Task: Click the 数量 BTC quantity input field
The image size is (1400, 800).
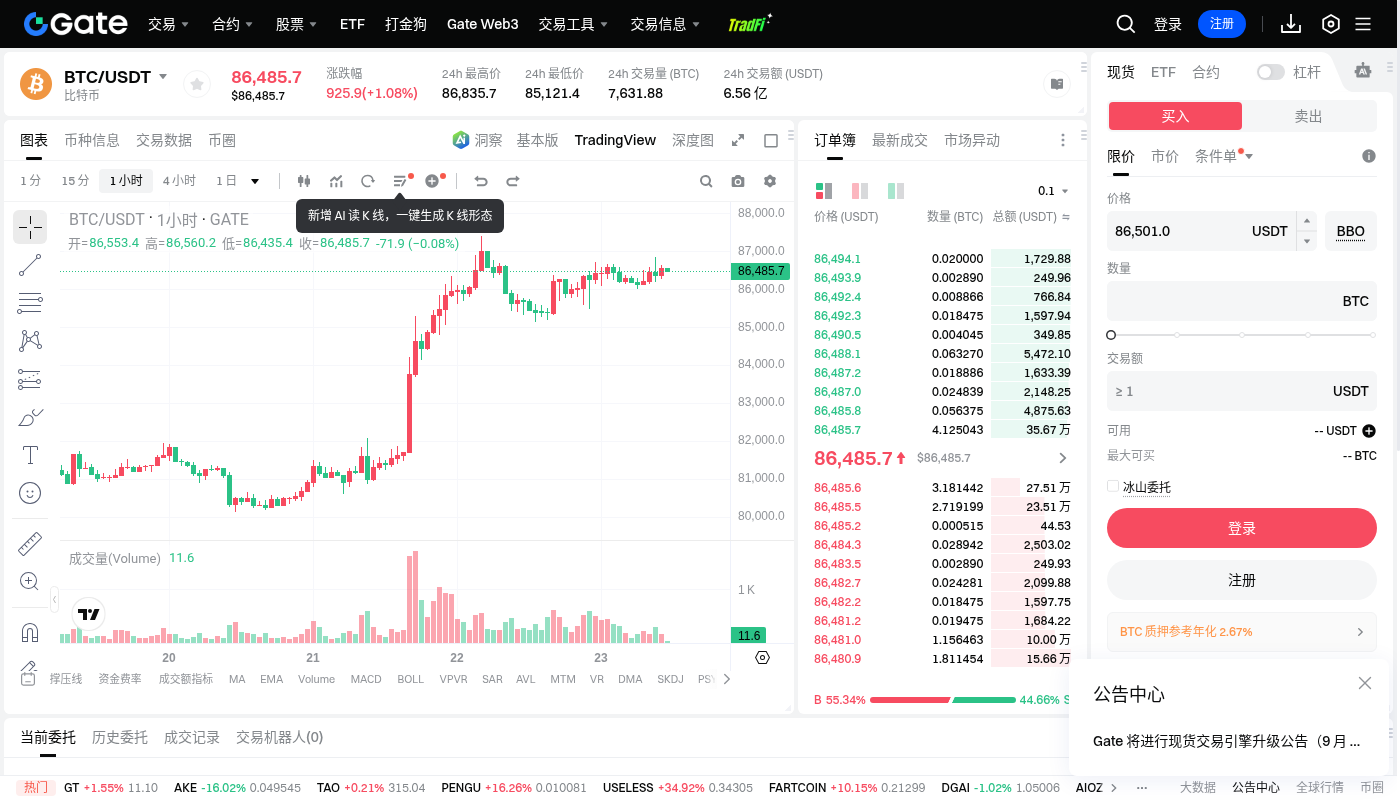Action: click(x=1242, y=301)
